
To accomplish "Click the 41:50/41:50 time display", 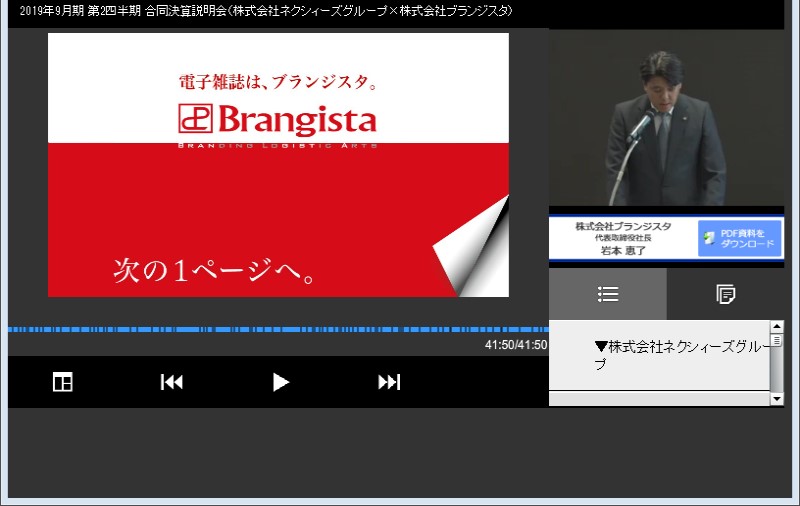I will click(x=516, y=345).
